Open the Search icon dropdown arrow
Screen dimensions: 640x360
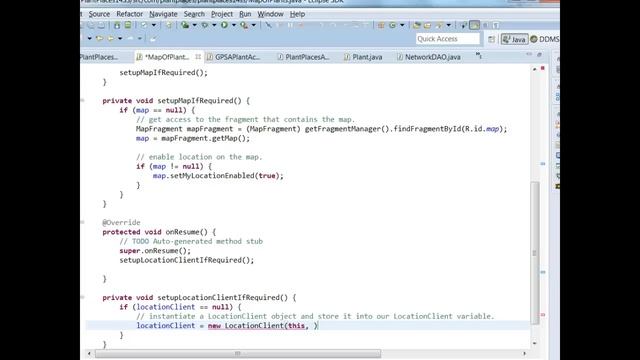pos(449,25)
